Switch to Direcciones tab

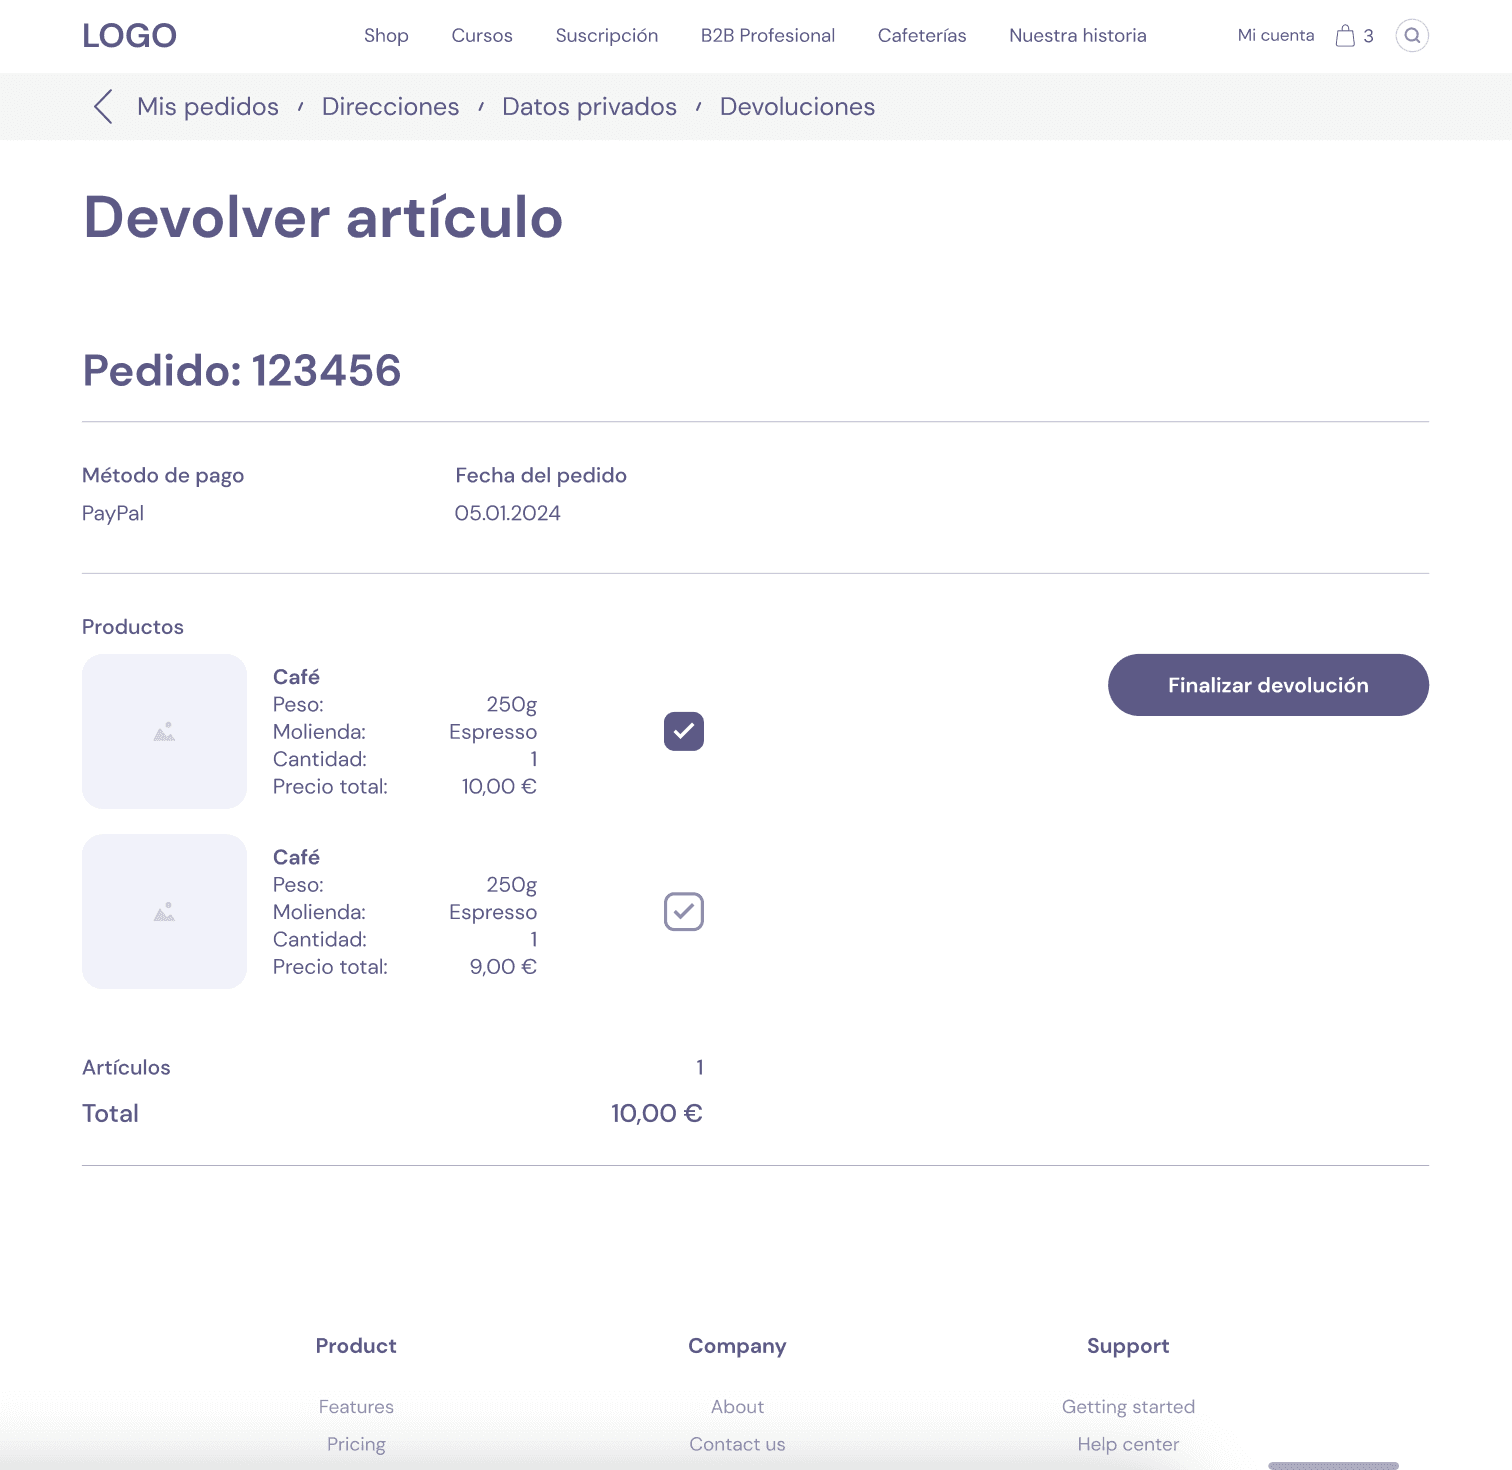[390, 107]
